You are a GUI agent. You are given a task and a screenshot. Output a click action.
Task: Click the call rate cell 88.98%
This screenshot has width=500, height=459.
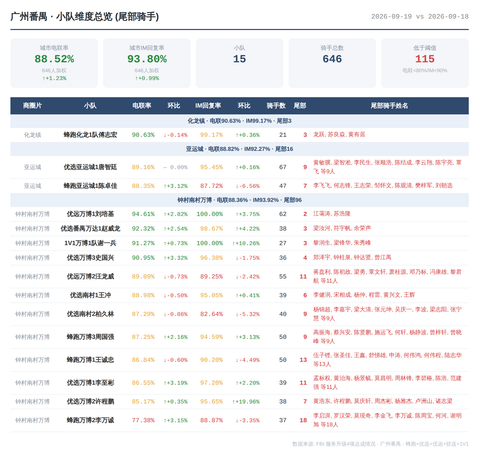[143, 295]
